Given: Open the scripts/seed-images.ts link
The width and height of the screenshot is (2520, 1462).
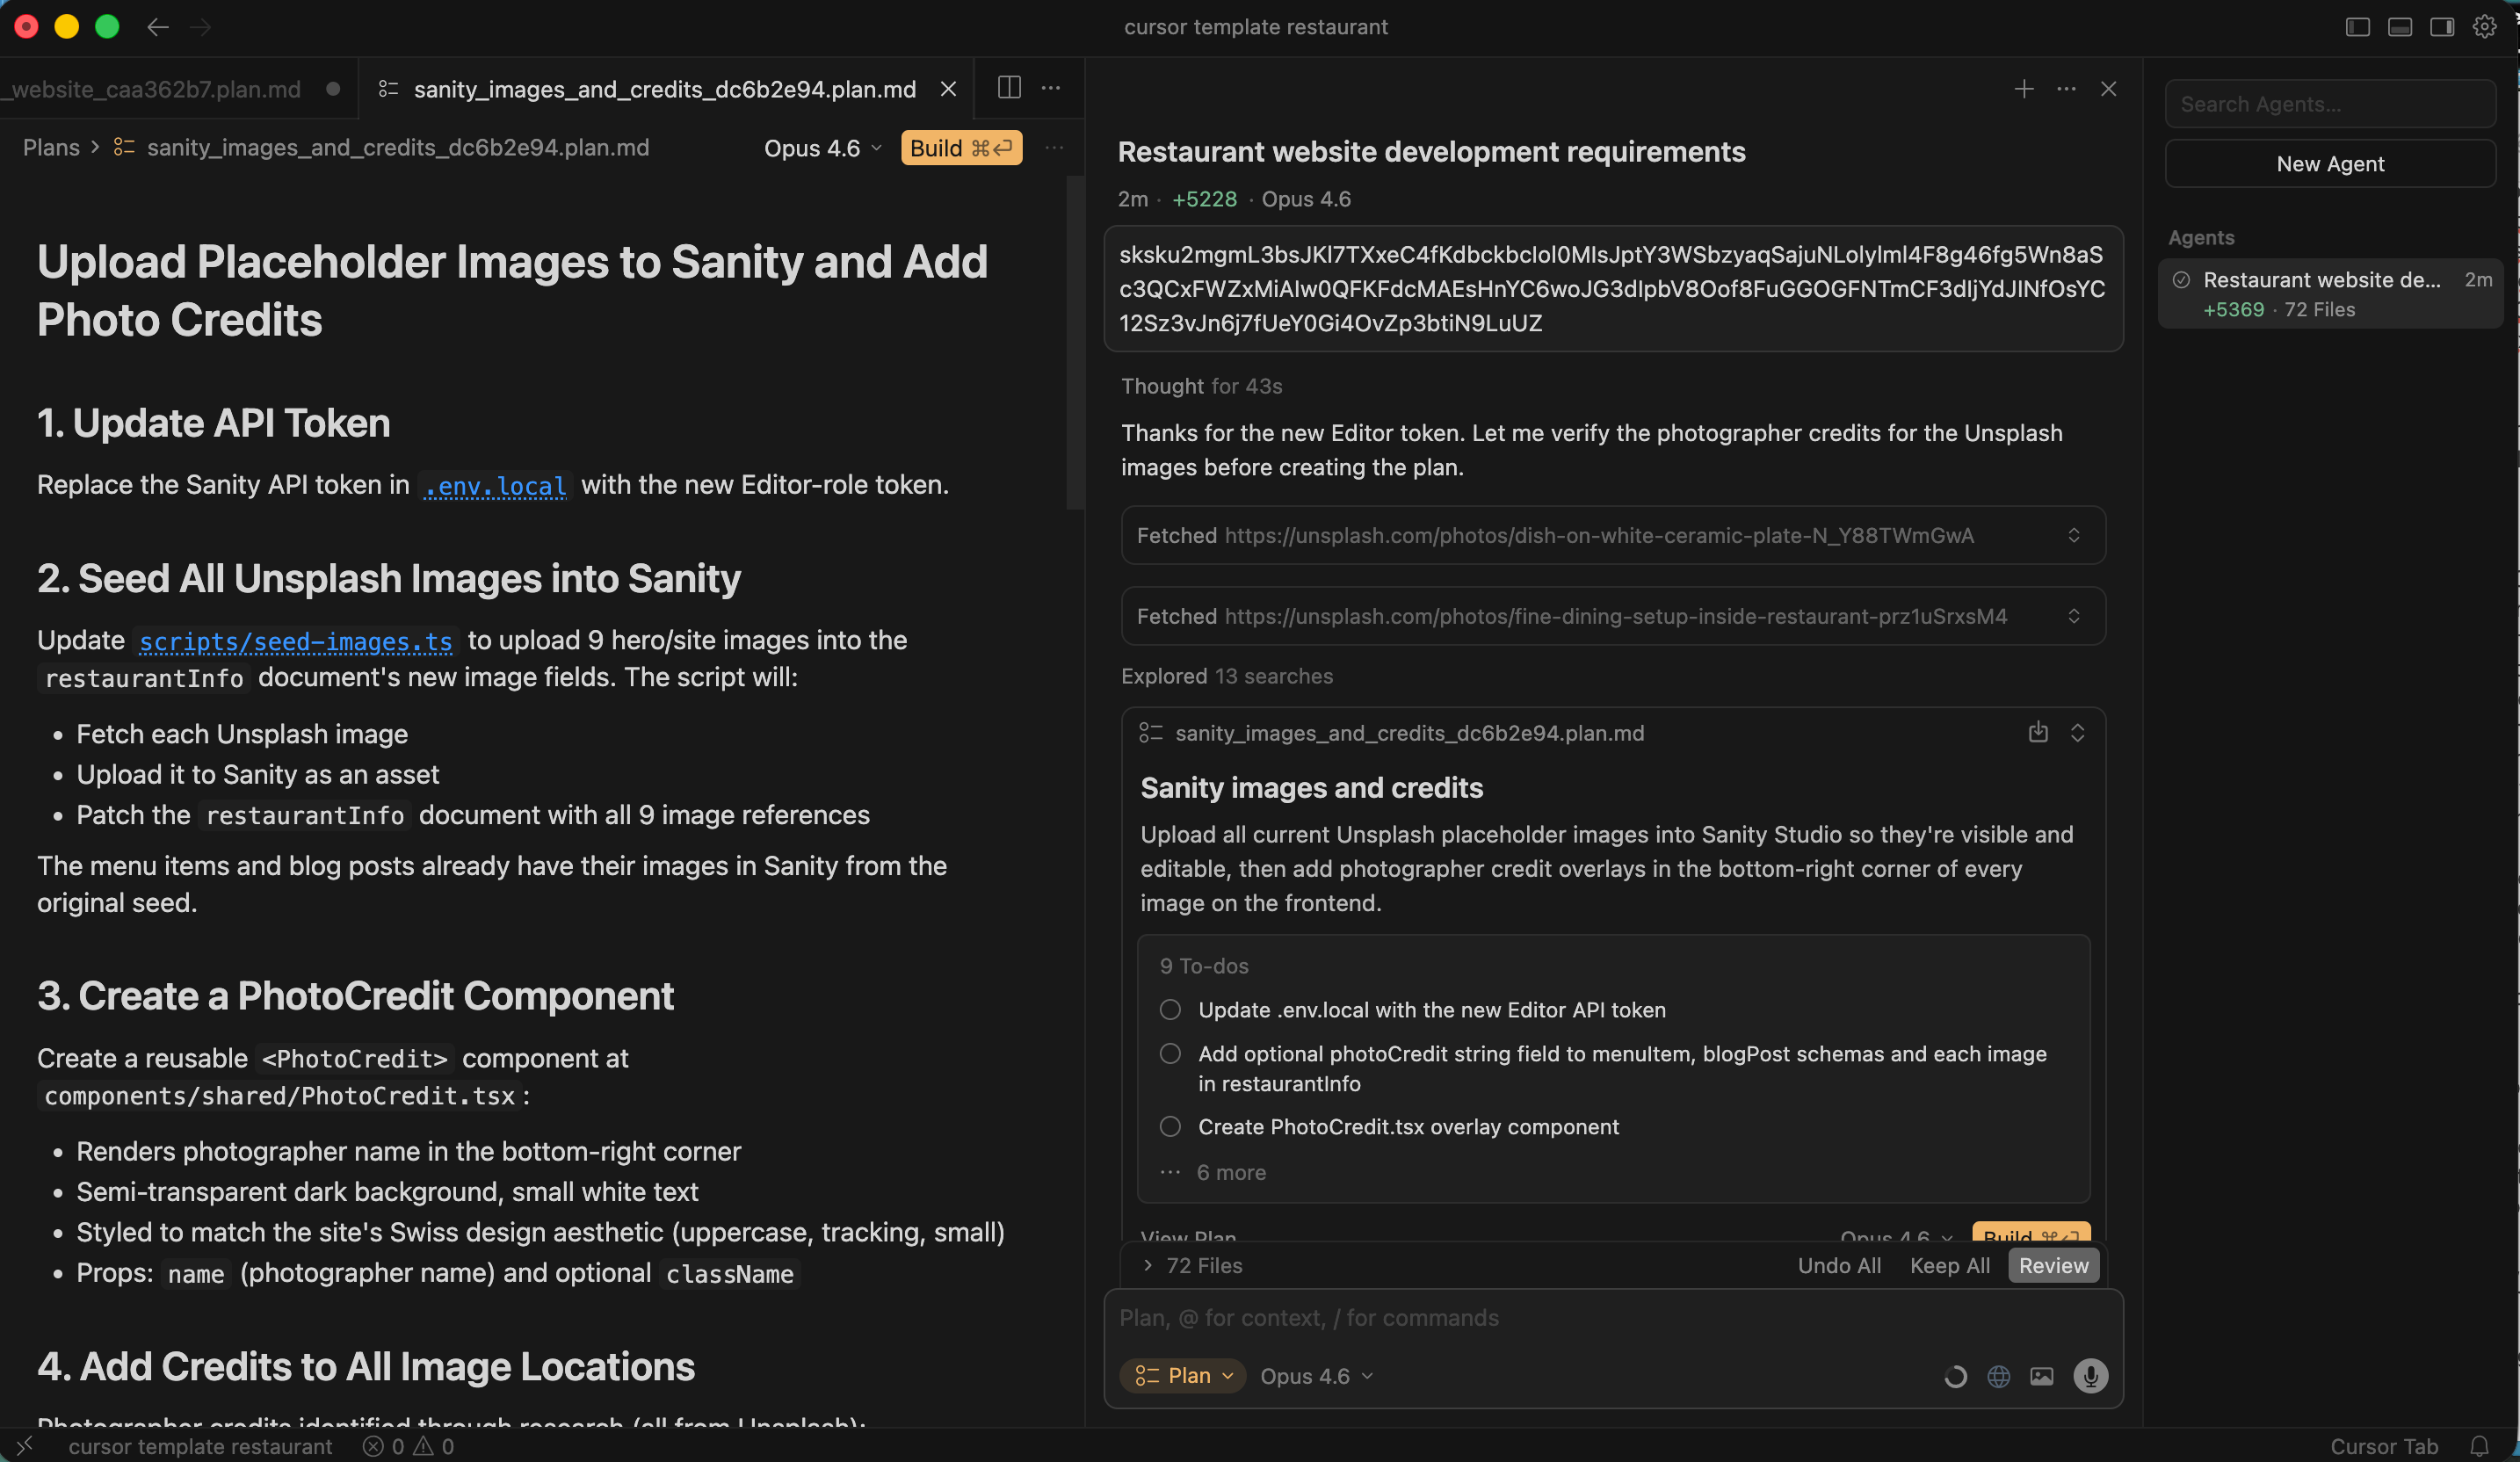Looking at the screenshot, I should (x=295, y=640).
